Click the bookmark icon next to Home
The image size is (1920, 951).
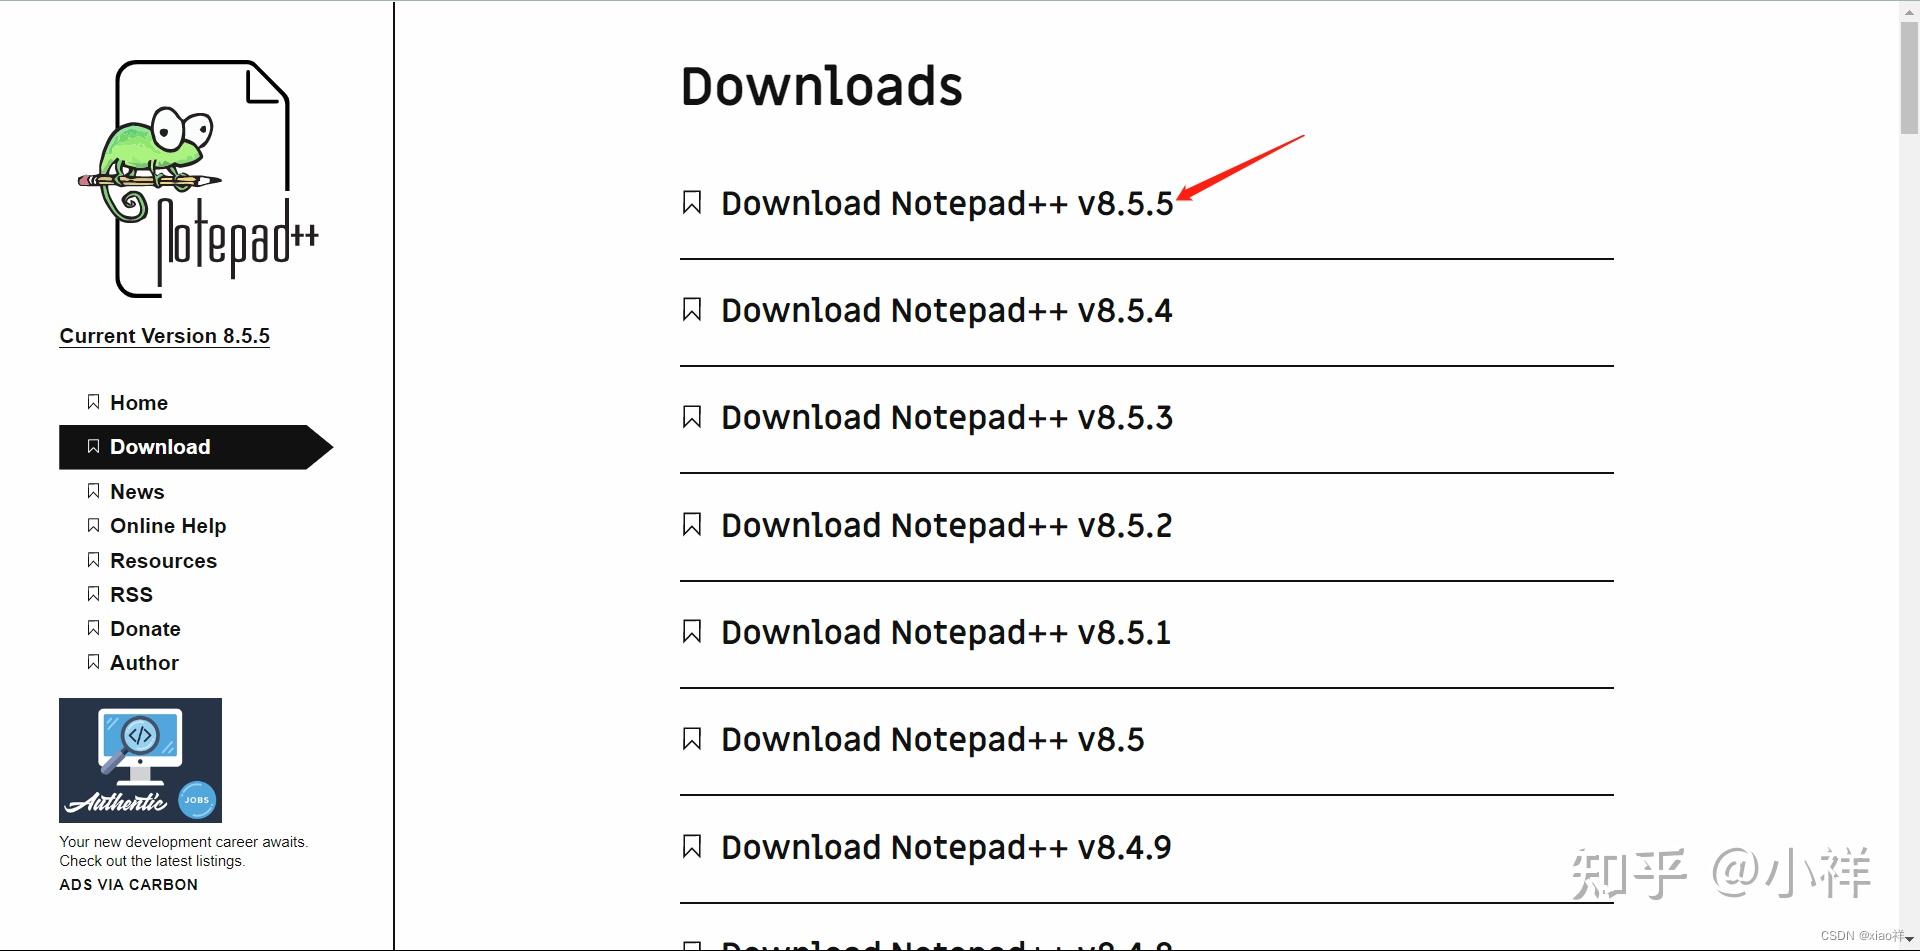click(x=93, y=402)
